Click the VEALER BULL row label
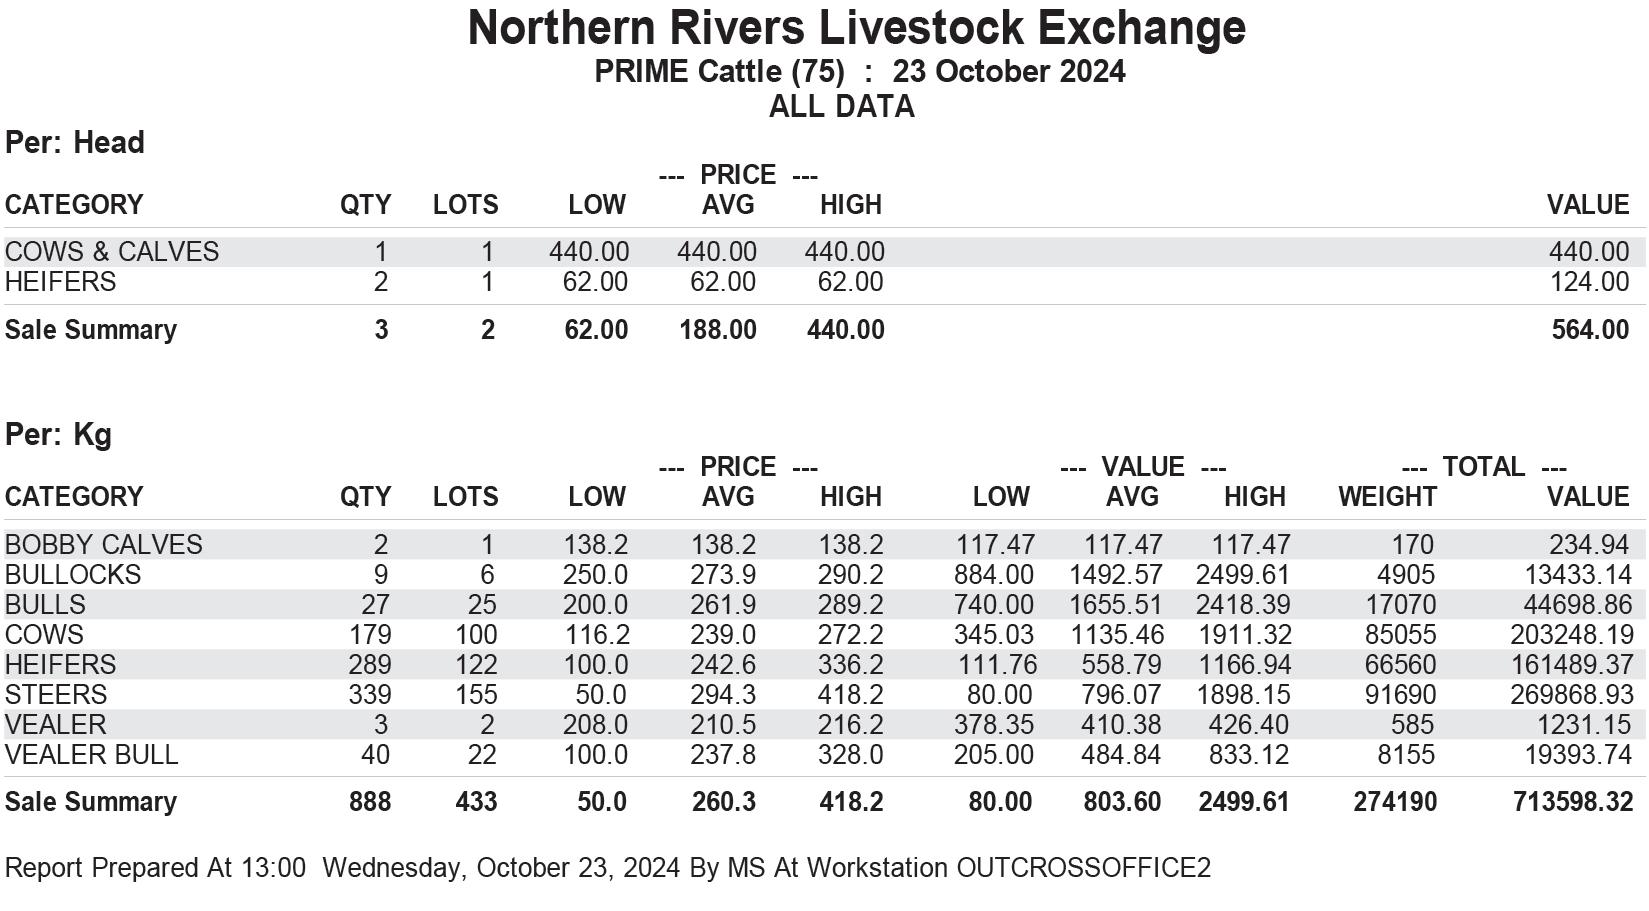The height and width of the screenshot is (911, 1649). click(91, 755)
